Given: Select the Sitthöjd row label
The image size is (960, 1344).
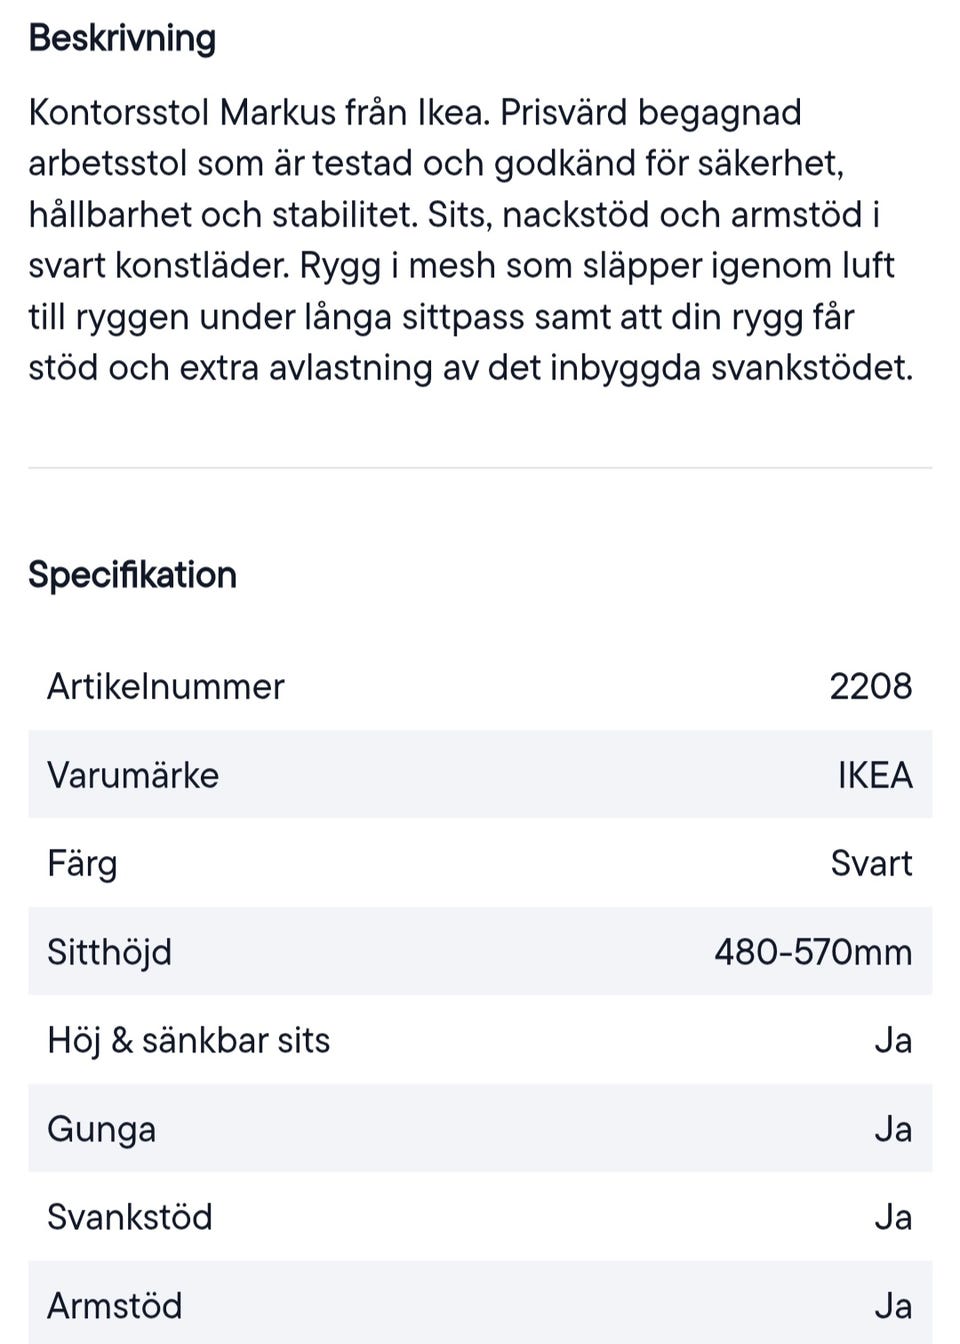Looking at the screenshot, I should tap(109, 952).
